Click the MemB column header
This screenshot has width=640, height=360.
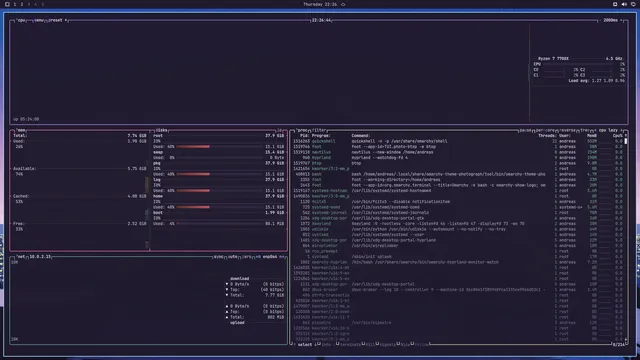pos(592,136)
